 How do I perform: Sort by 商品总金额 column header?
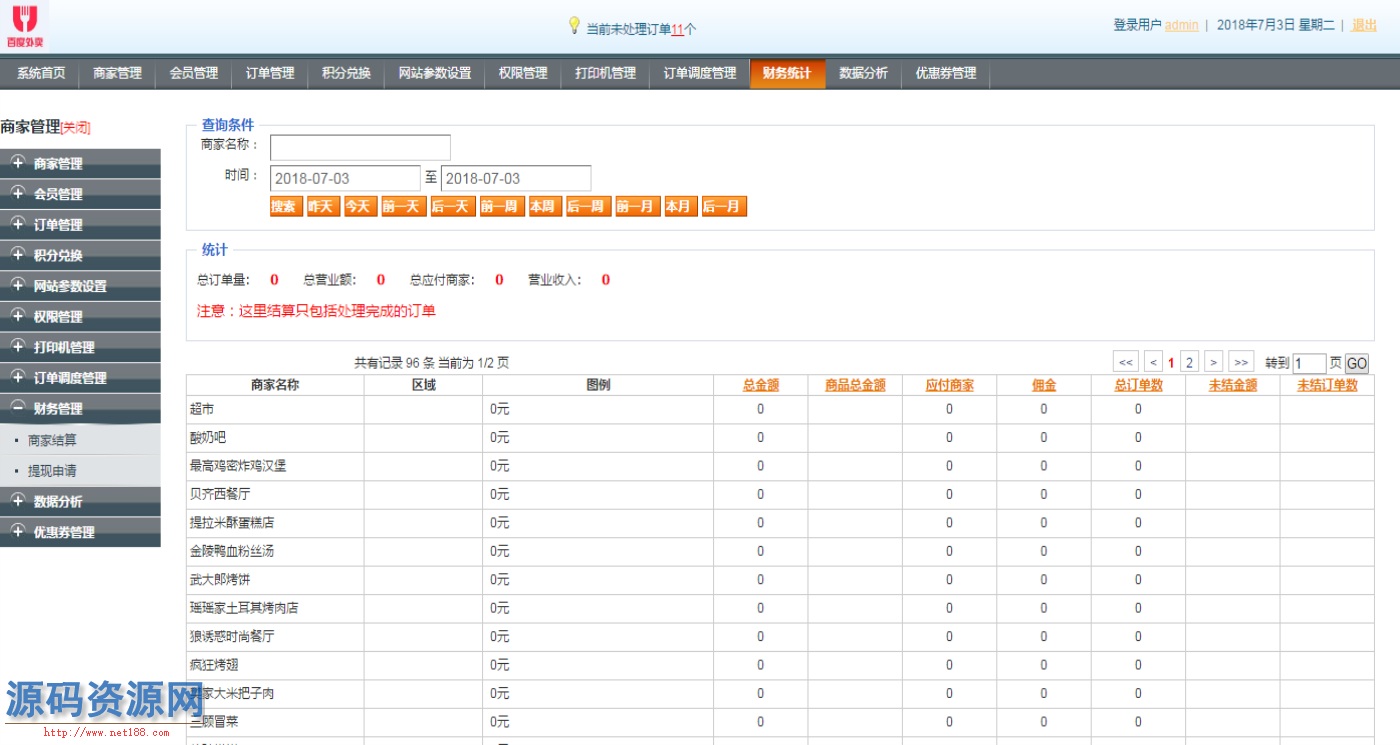coord(855,385)
